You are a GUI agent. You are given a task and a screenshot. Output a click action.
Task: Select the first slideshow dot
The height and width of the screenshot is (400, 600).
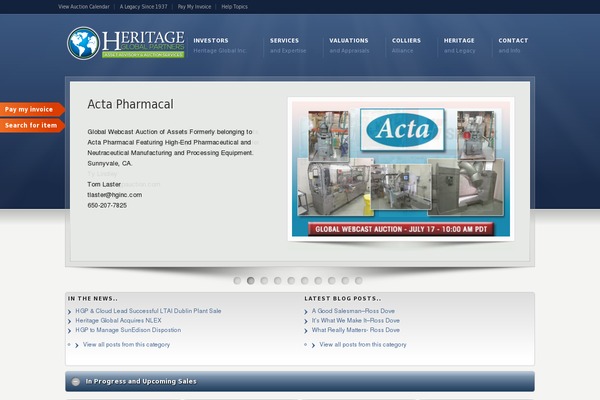(237, 281)
